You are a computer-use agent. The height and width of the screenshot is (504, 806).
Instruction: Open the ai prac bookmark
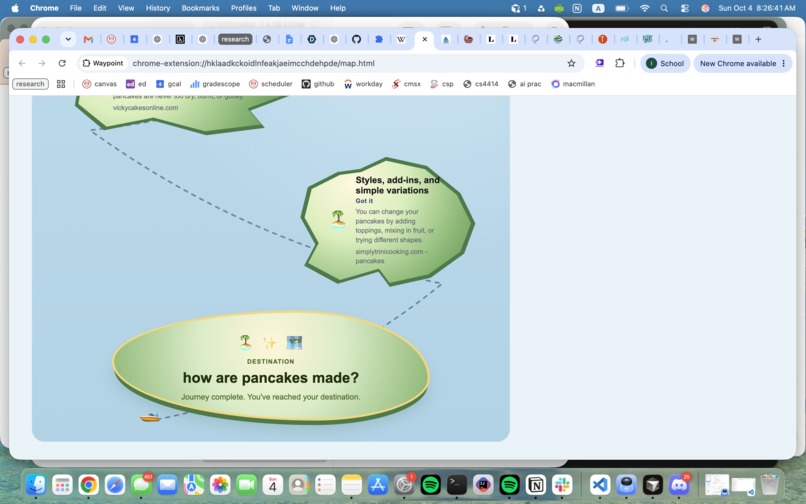tap(524, 84)
